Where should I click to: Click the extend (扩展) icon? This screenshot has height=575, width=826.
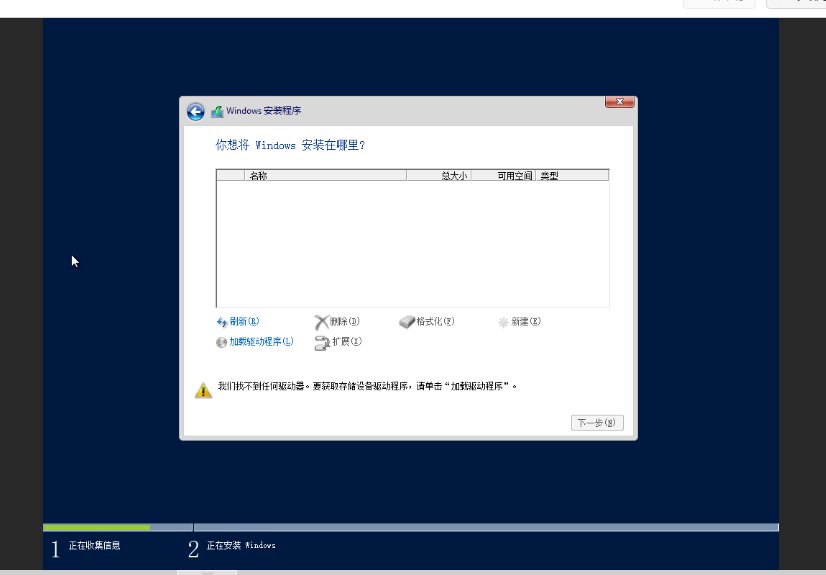(322, 343)
